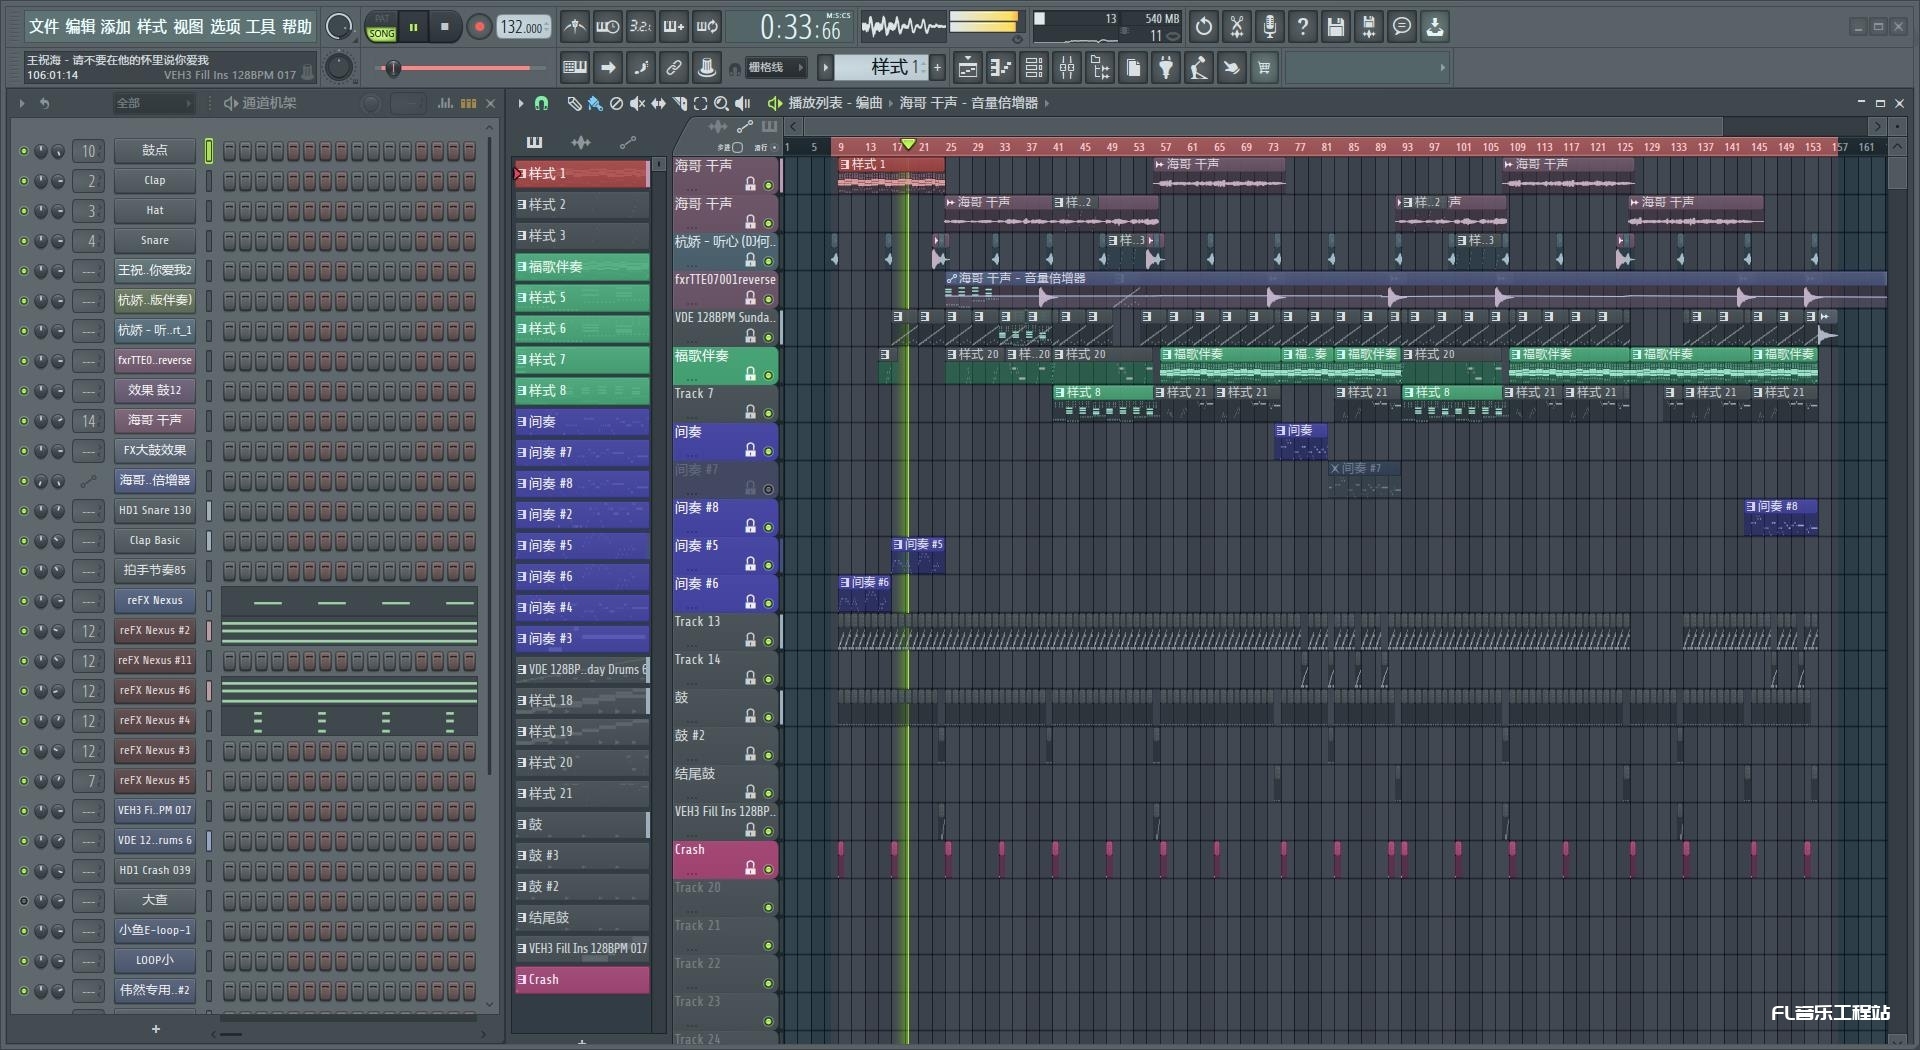Image resolution: width=1920 pixels, height=1050 pixels.
Task: Mute the Crash playlist track
Action: point(768,870)
